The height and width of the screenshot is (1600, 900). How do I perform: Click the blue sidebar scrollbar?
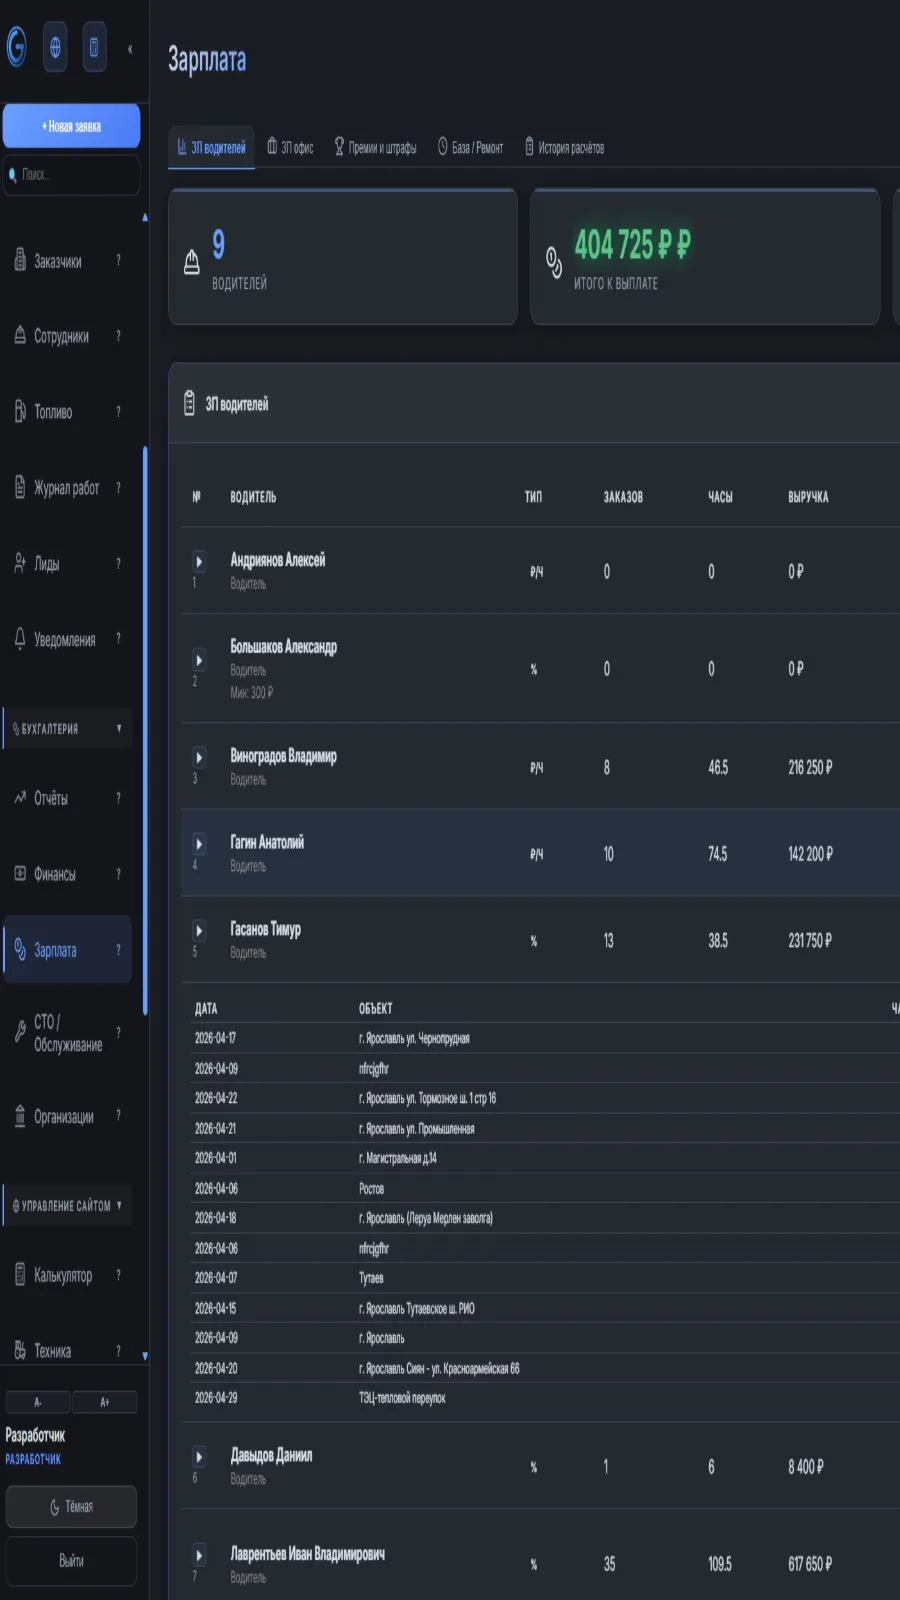pos(145,730)
